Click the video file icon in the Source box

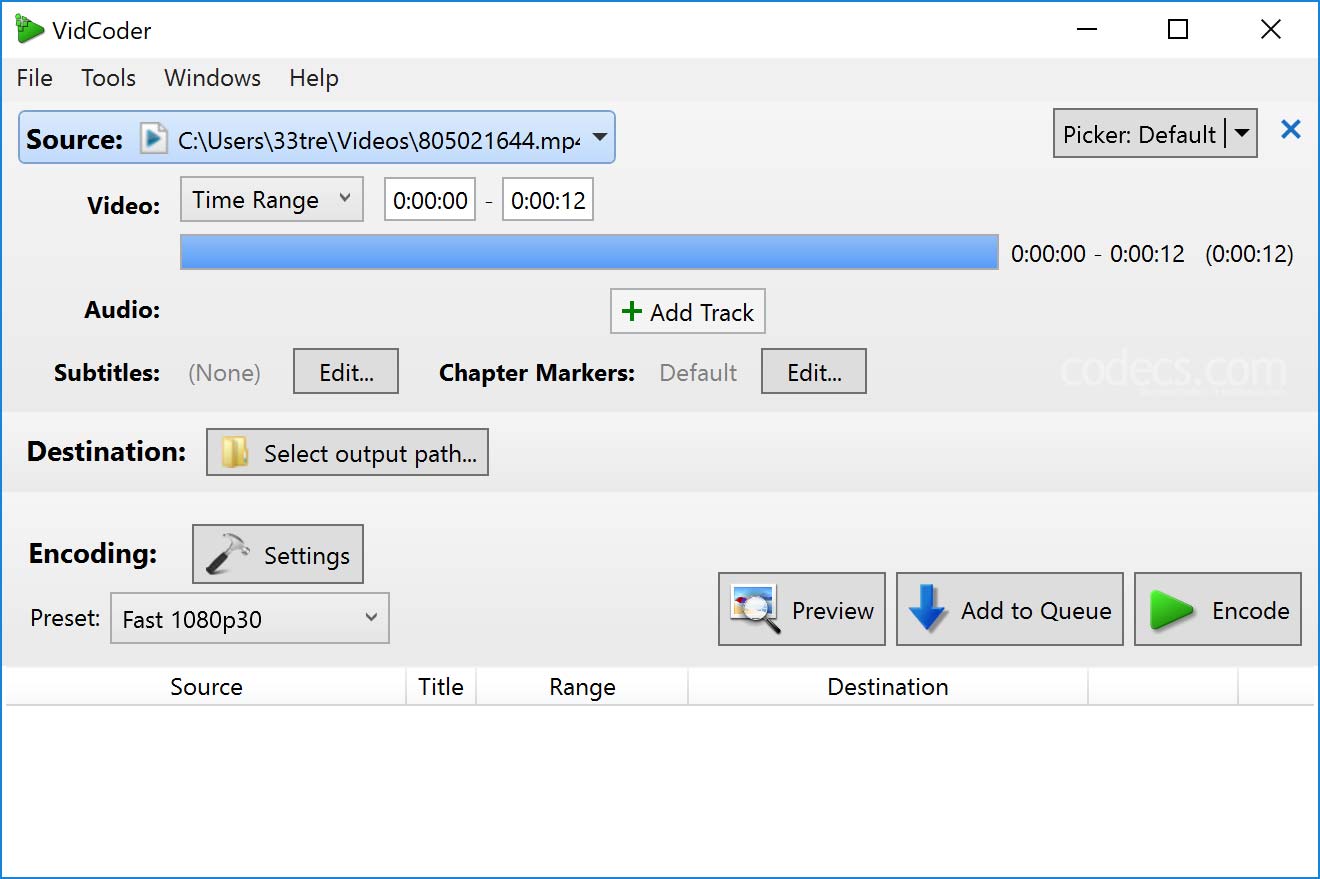153,139
